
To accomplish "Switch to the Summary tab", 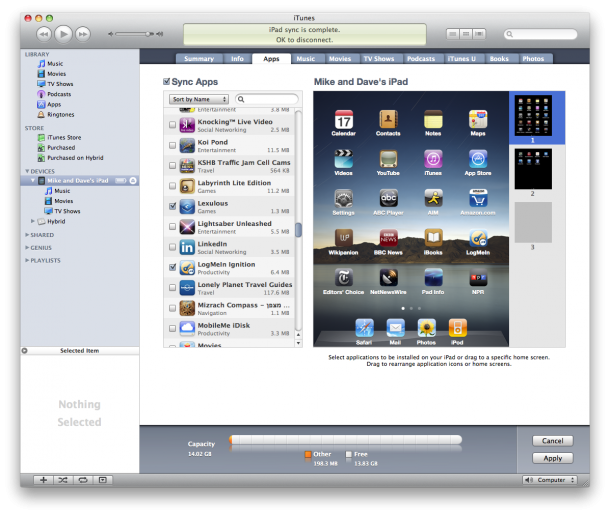I will [199, 59].
